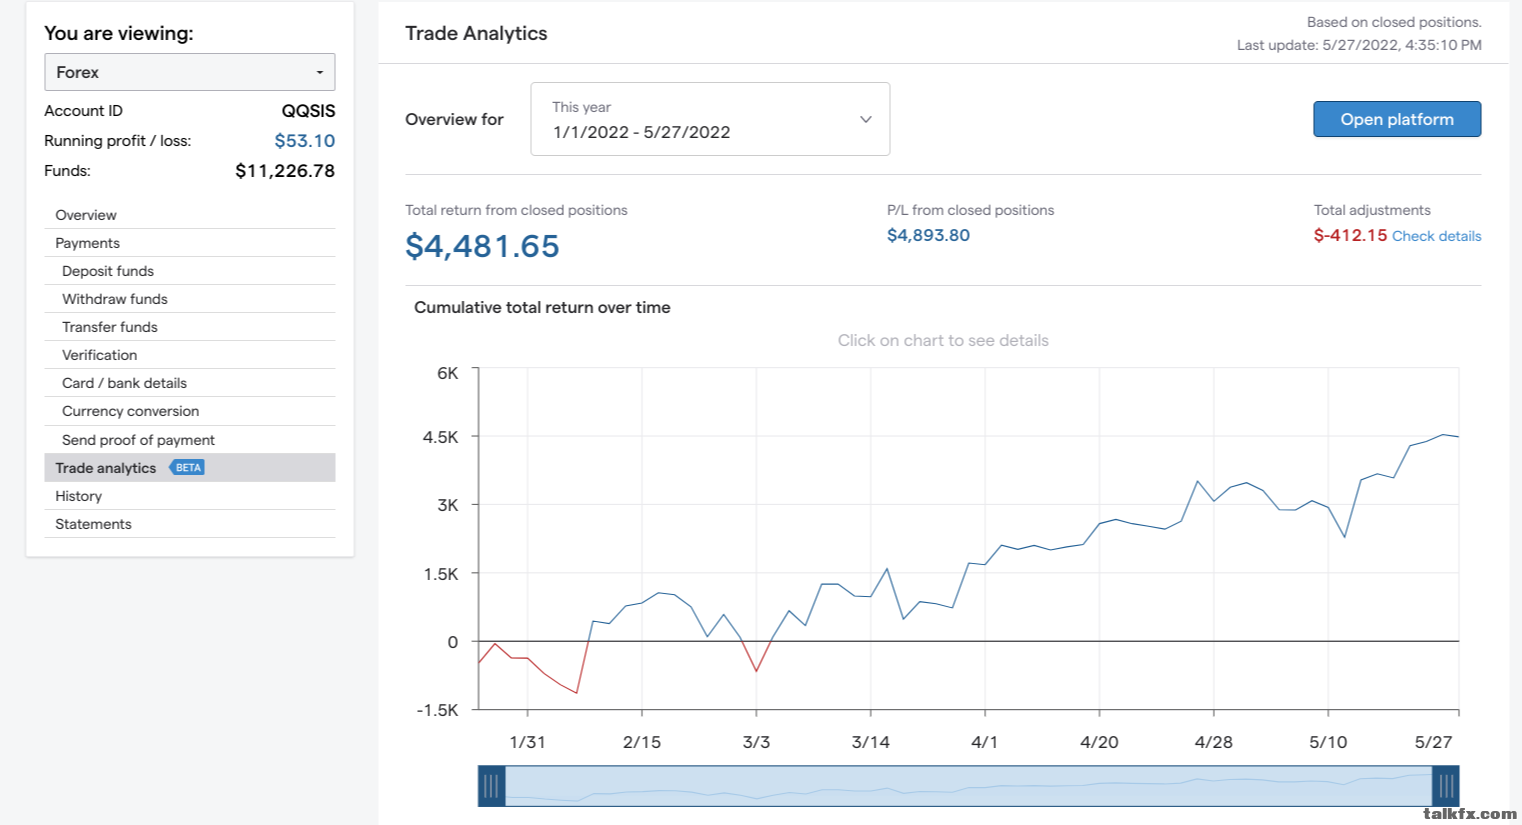Image resolution: width=1522 pixels, height=825 pixels.
Task: Grab the left handle of chart range slider
Action: (x=491, y=786)
